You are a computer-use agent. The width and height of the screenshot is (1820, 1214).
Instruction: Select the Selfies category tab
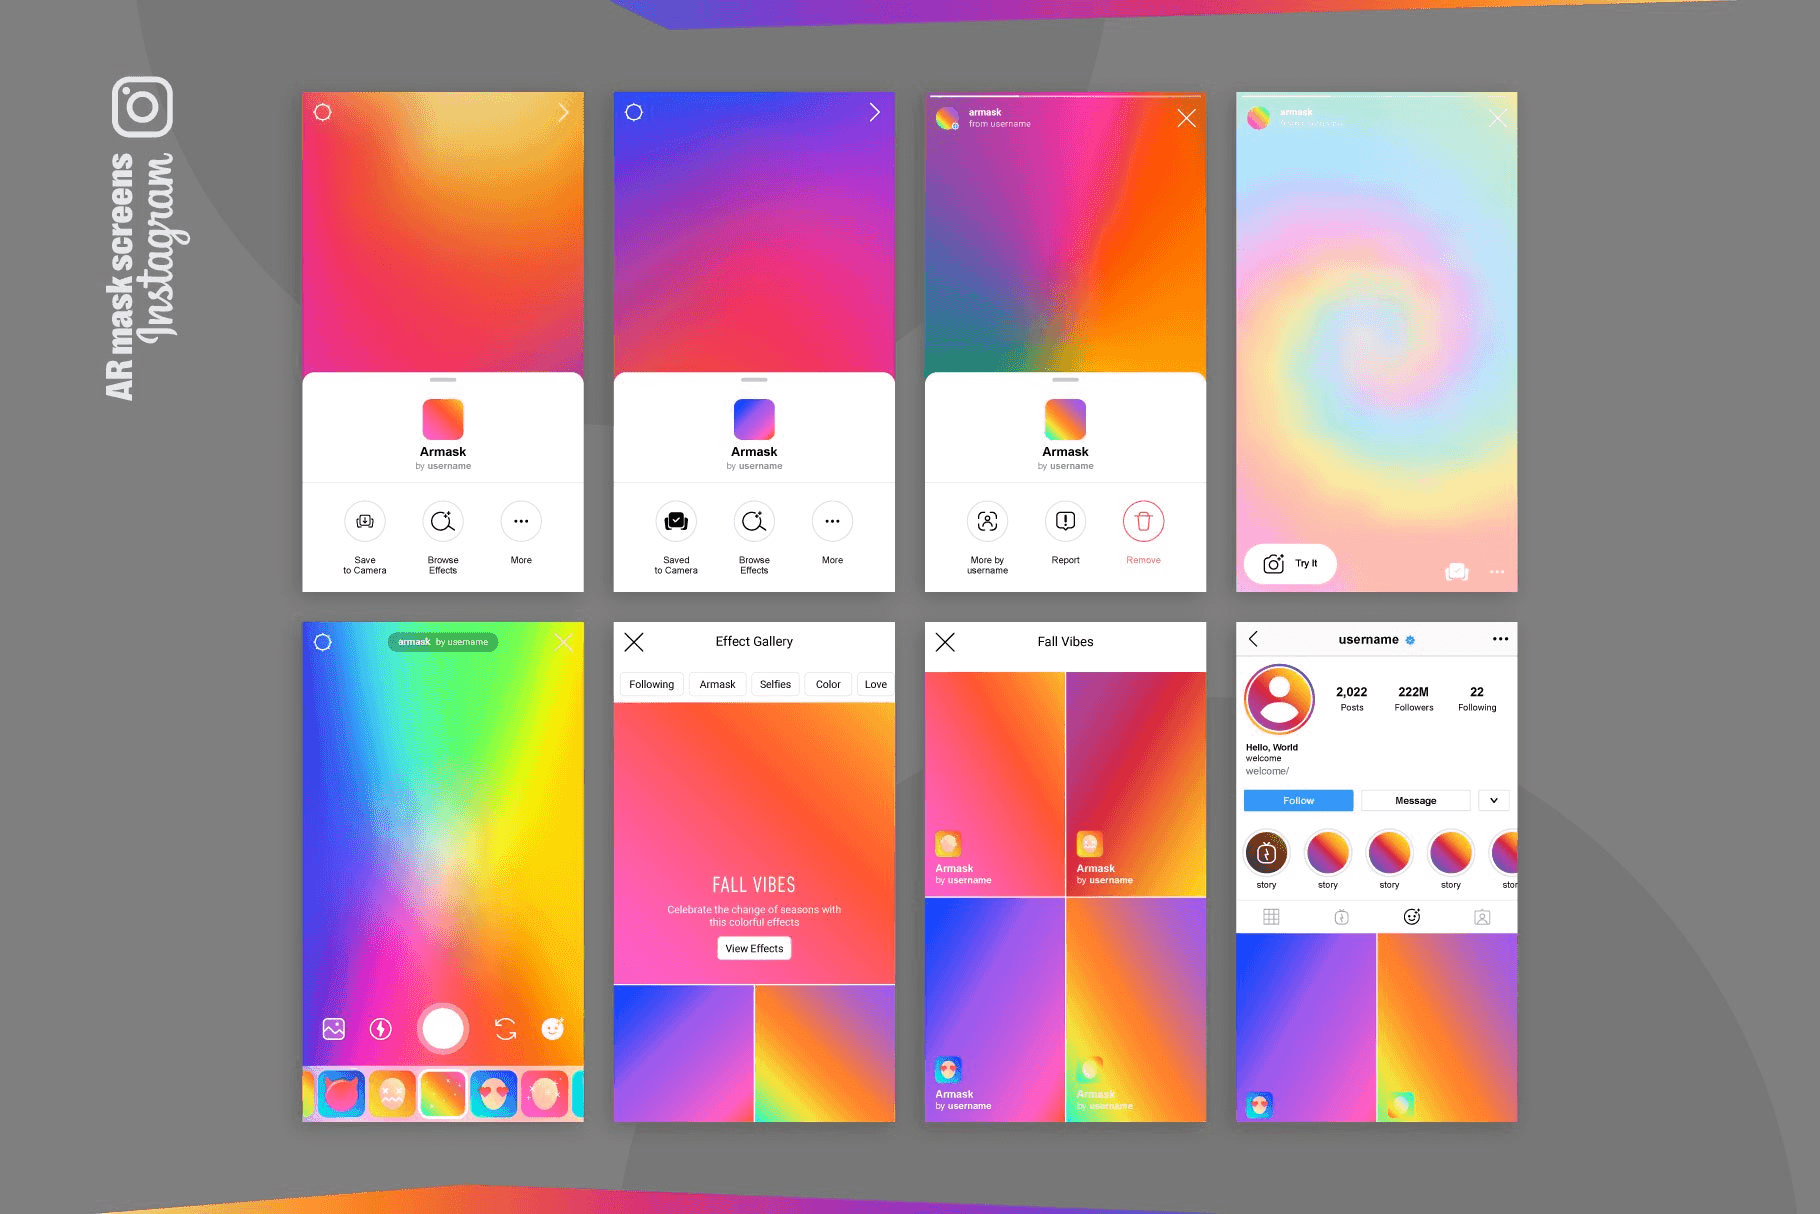[x=775, y=685]
